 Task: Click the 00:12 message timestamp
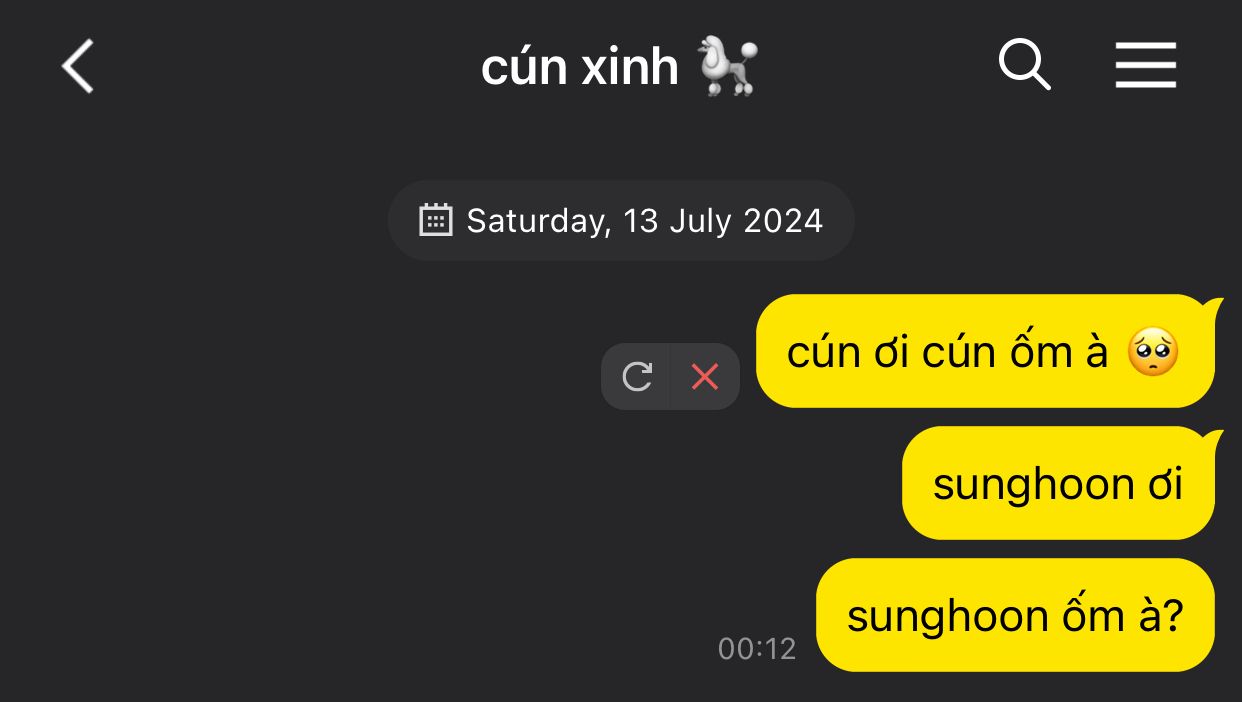click(x=757, y=649)
